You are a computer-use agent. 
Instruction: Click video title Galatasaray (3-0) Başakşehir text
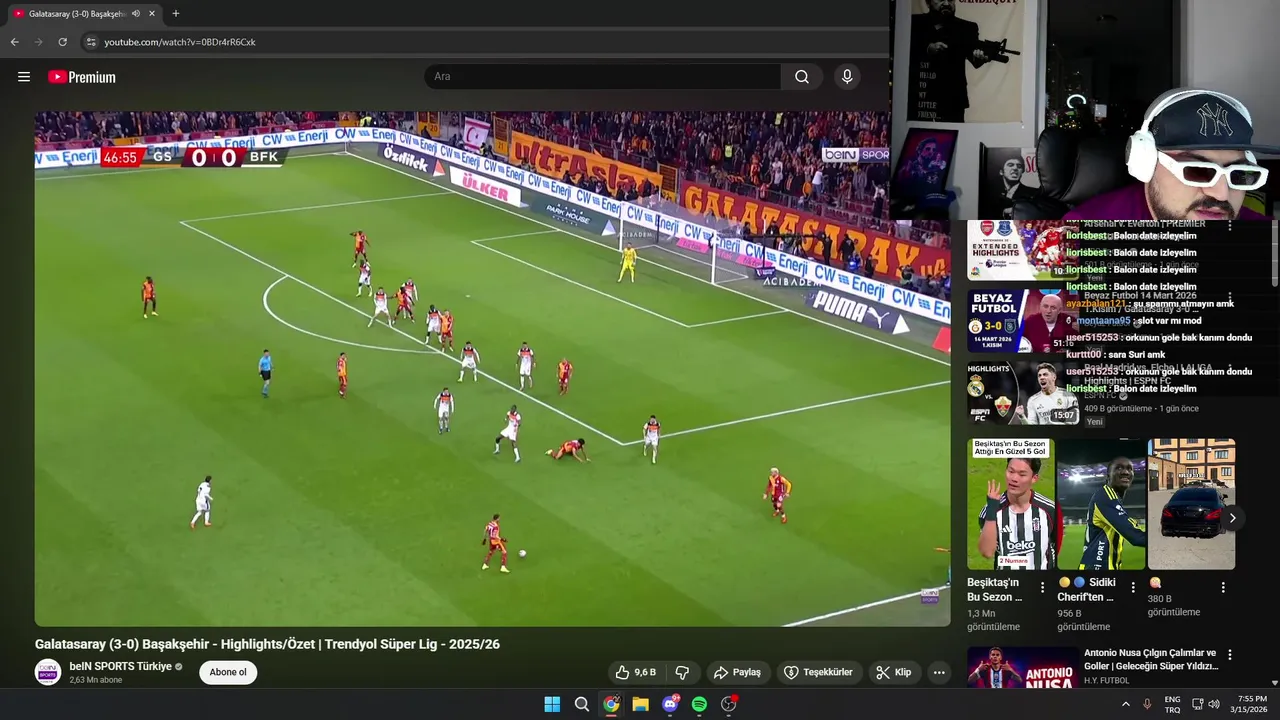click(267, 644)
